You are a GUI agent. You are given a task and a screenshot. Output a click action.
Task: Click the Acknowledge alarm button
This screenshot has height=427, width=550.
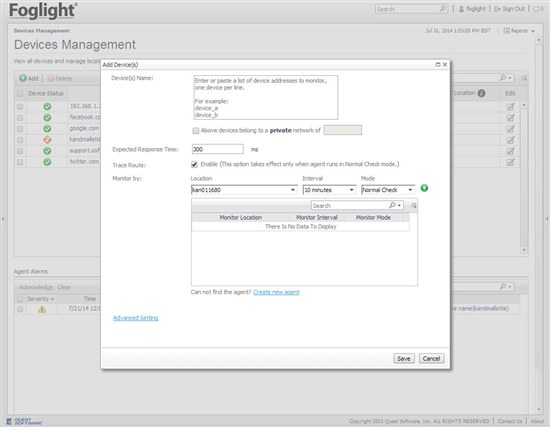[x=36, y=287]
